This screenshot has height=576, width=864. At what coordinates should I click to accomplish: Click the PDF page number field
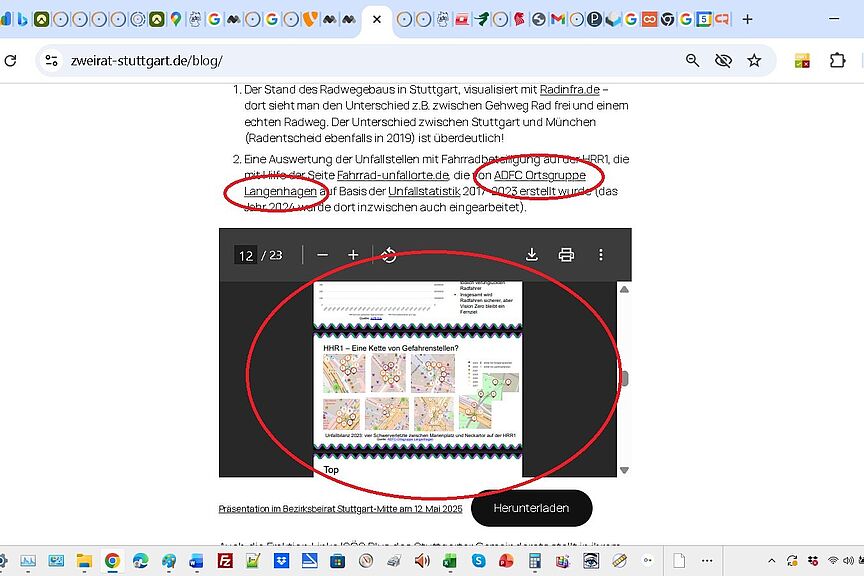click(x=245, y=256)
